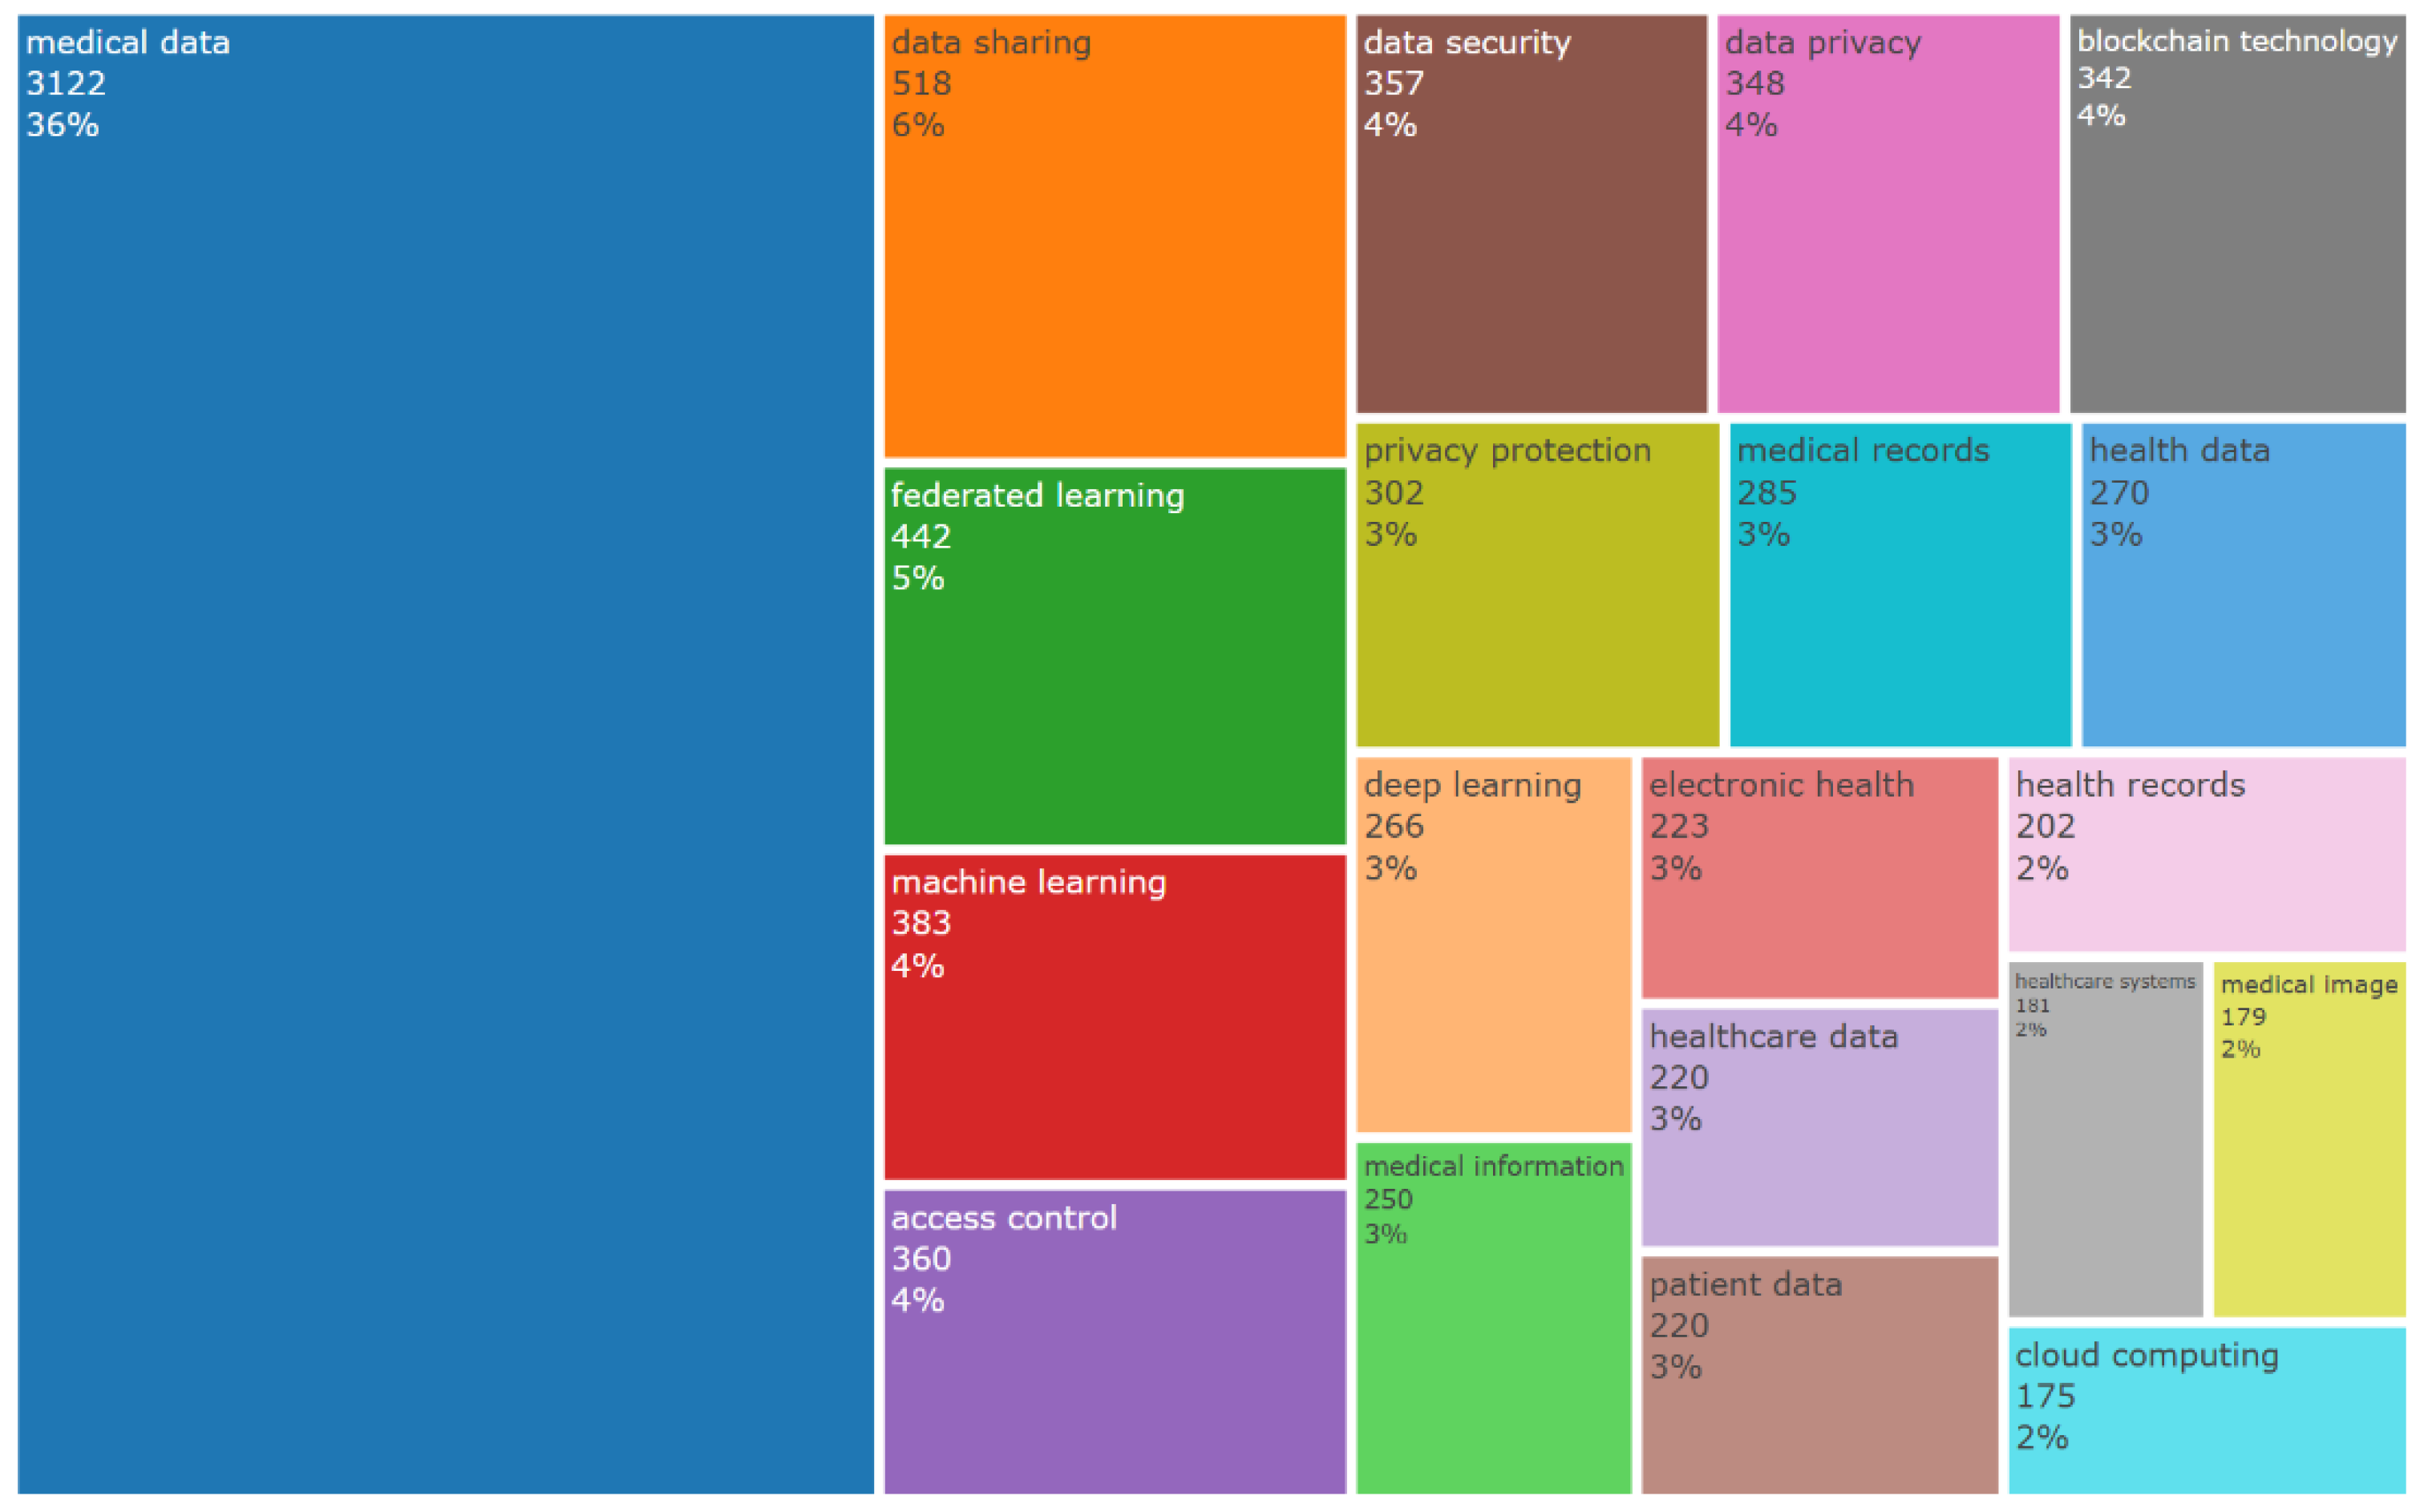Click the count 181 in healthcare systems
Image resolution: width=2424 pixels, height=1512 pixels.
coord(2033,1006)
